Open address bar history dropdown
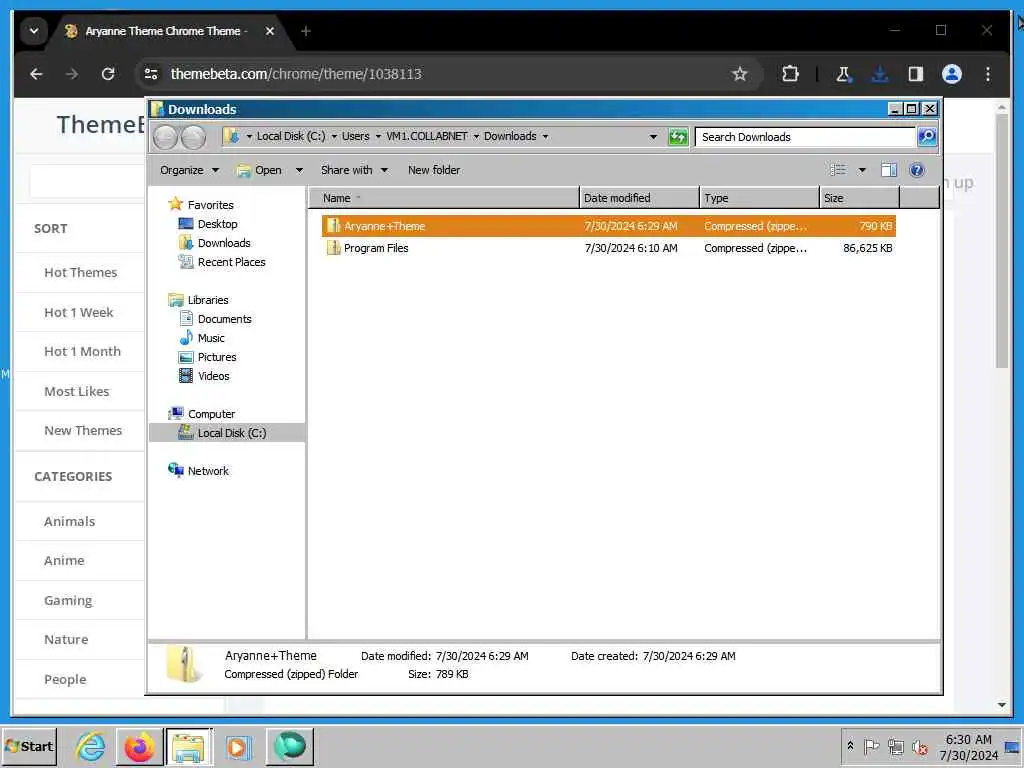Screen dimensions: 1024x768 pyautogui.click(x=653, y=136)
